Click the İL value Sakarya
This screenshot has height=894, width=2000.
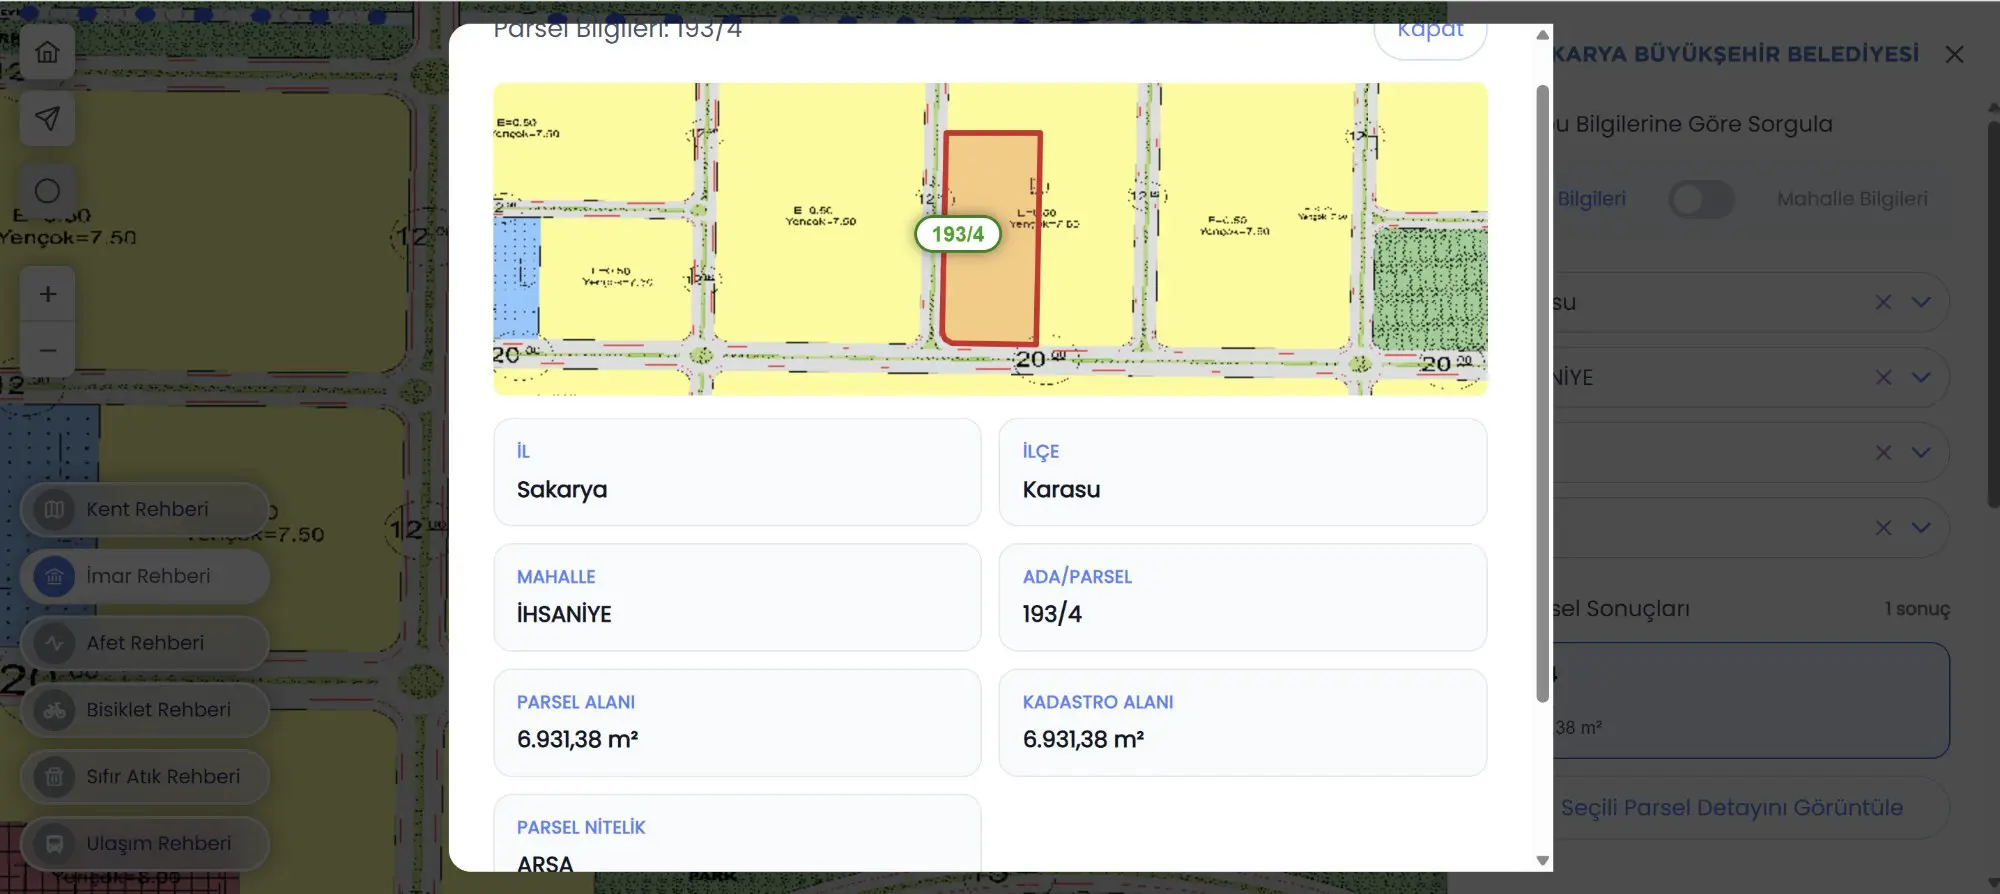(x=562, y=490)
